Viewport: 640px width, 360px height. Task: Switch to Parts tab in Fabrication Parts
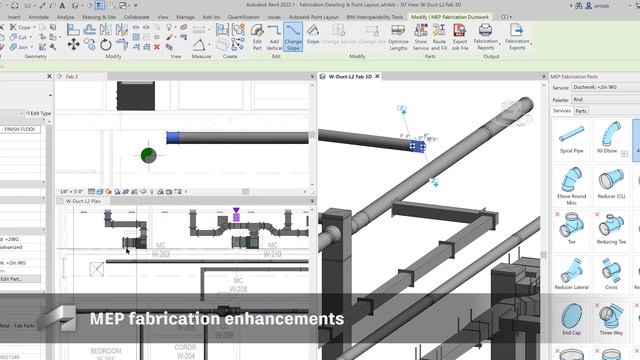581,111
